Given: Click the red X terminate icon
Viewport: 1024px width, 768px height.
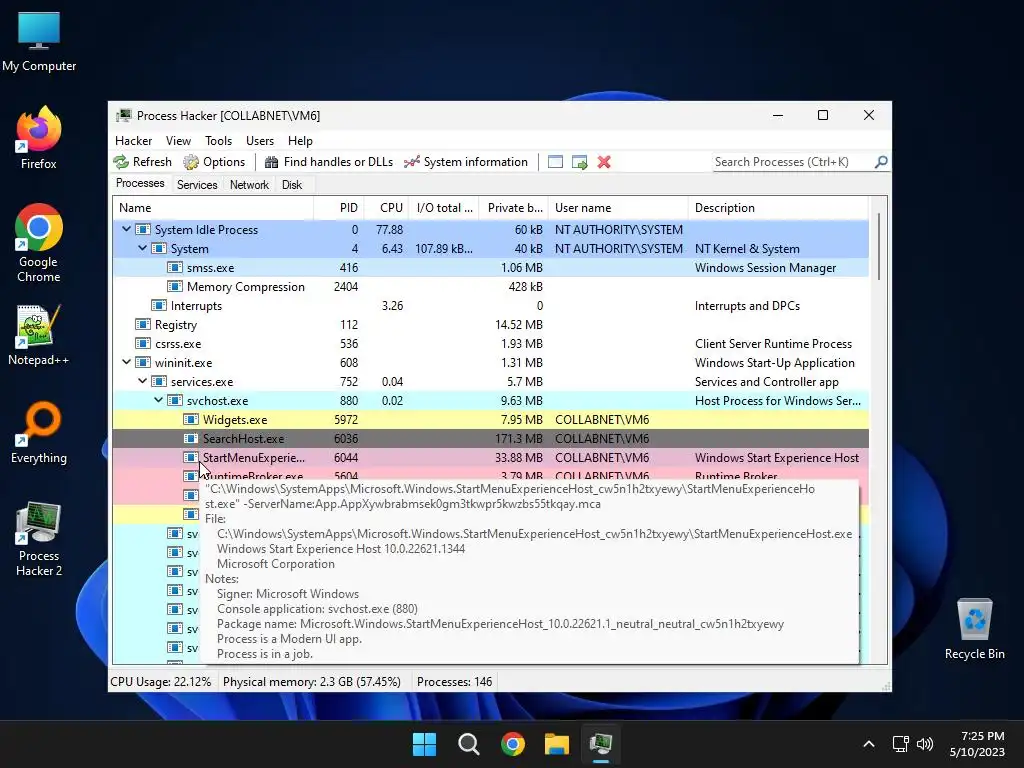Looking at the screenshot, I should pos(604,162).
